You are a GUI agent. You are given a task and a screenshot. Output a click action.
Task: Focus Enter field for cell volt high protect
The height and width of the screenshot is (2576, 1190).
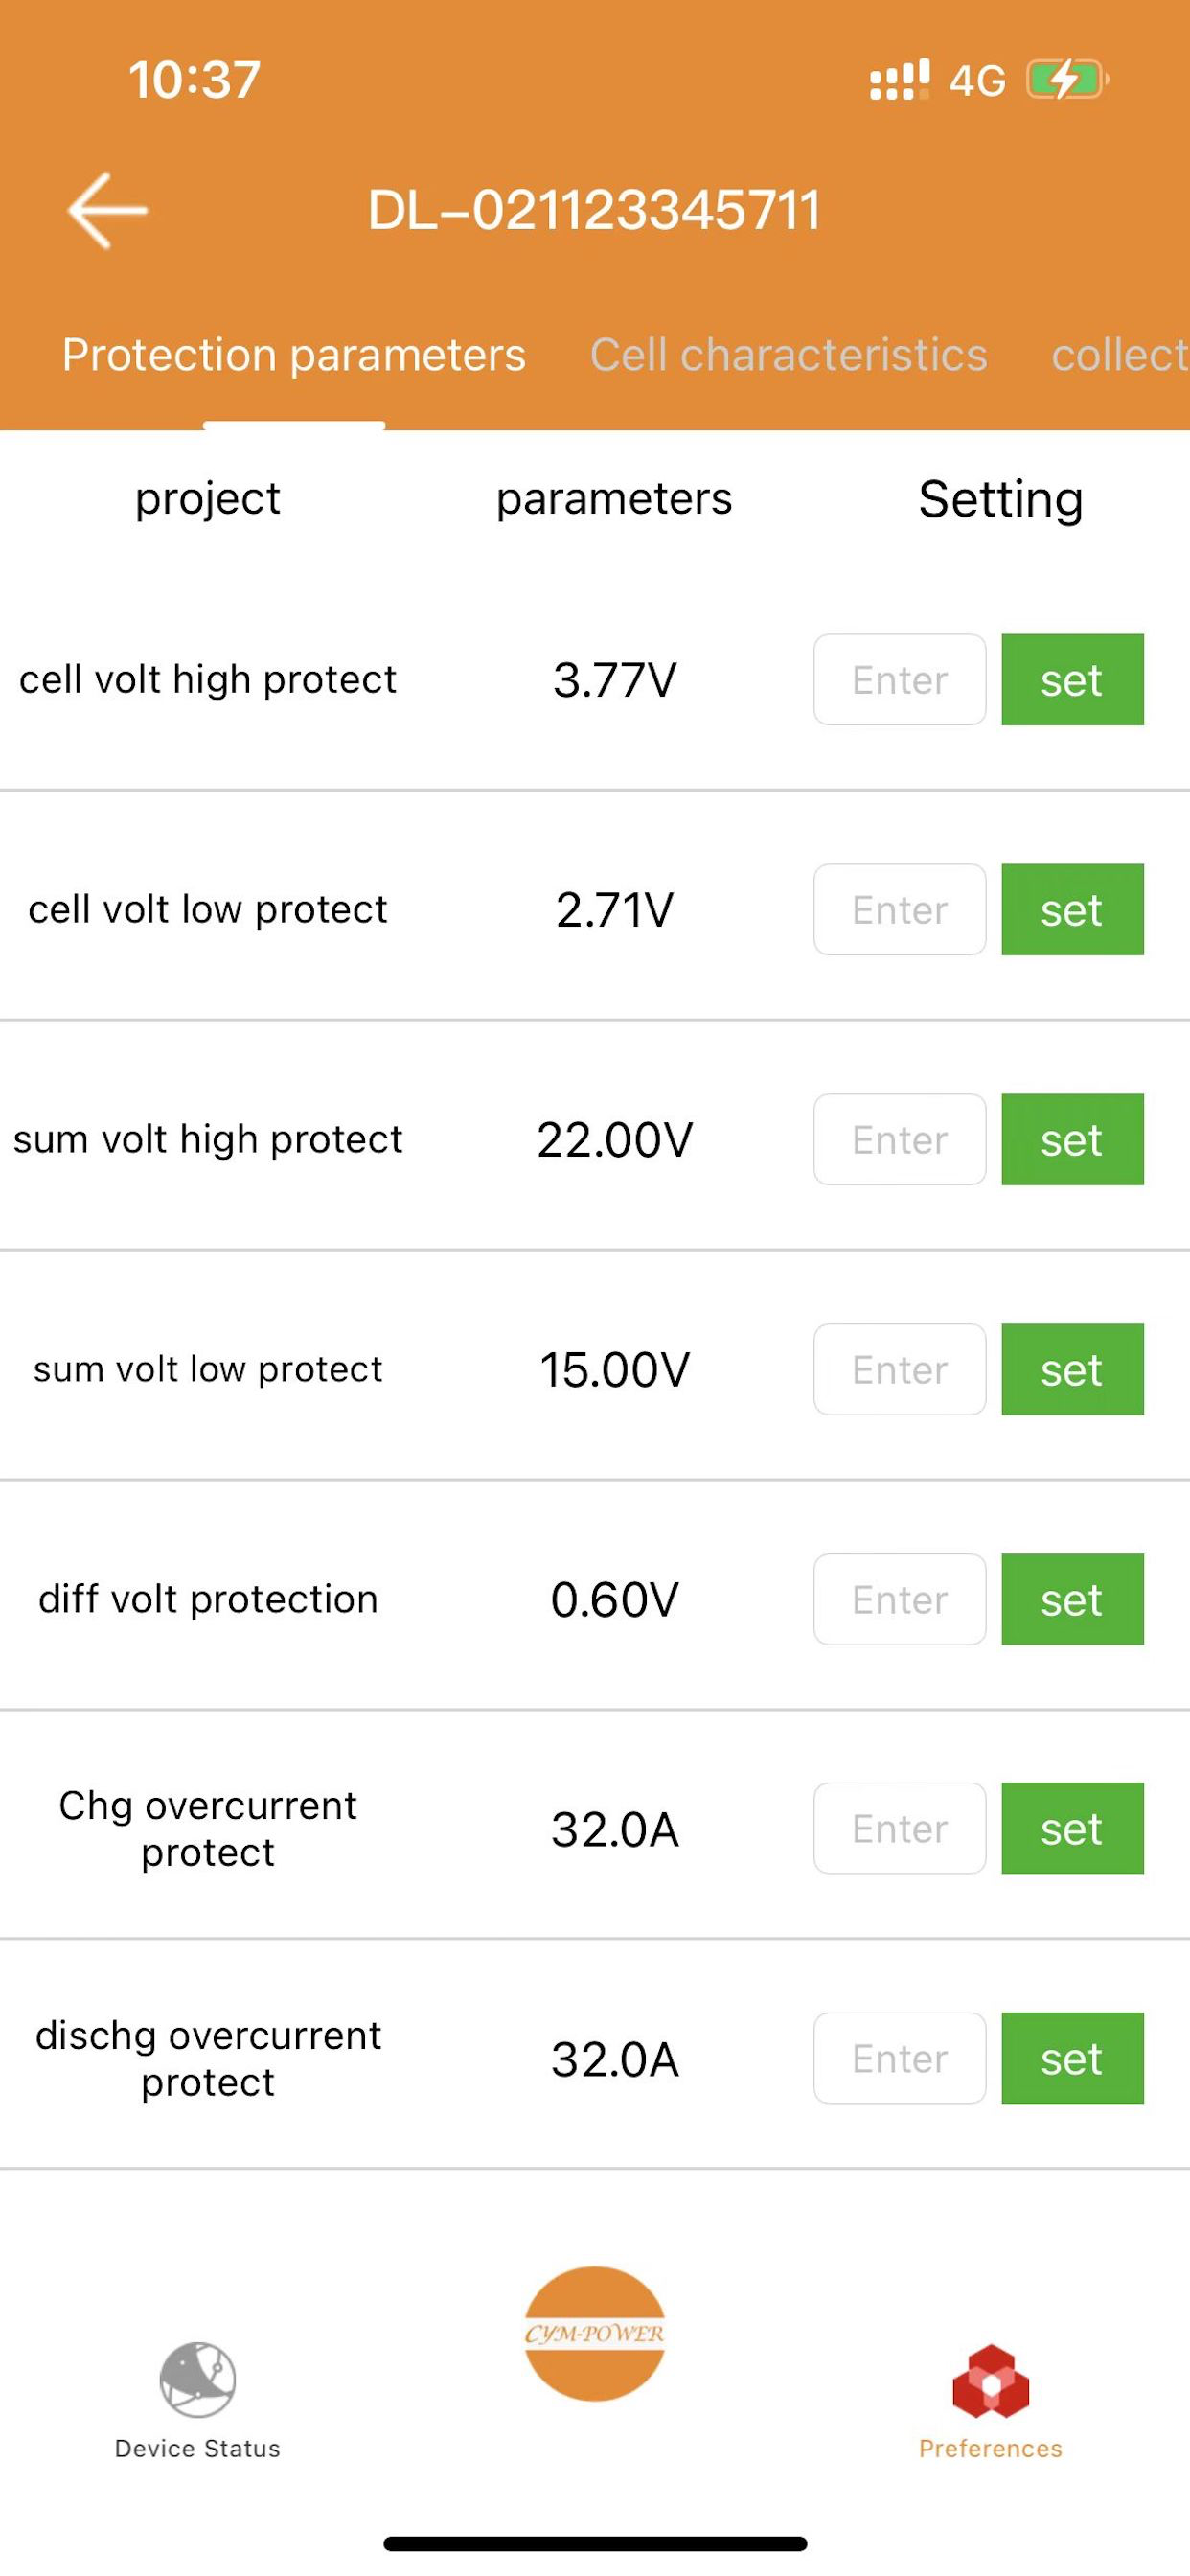pos(900,680)
